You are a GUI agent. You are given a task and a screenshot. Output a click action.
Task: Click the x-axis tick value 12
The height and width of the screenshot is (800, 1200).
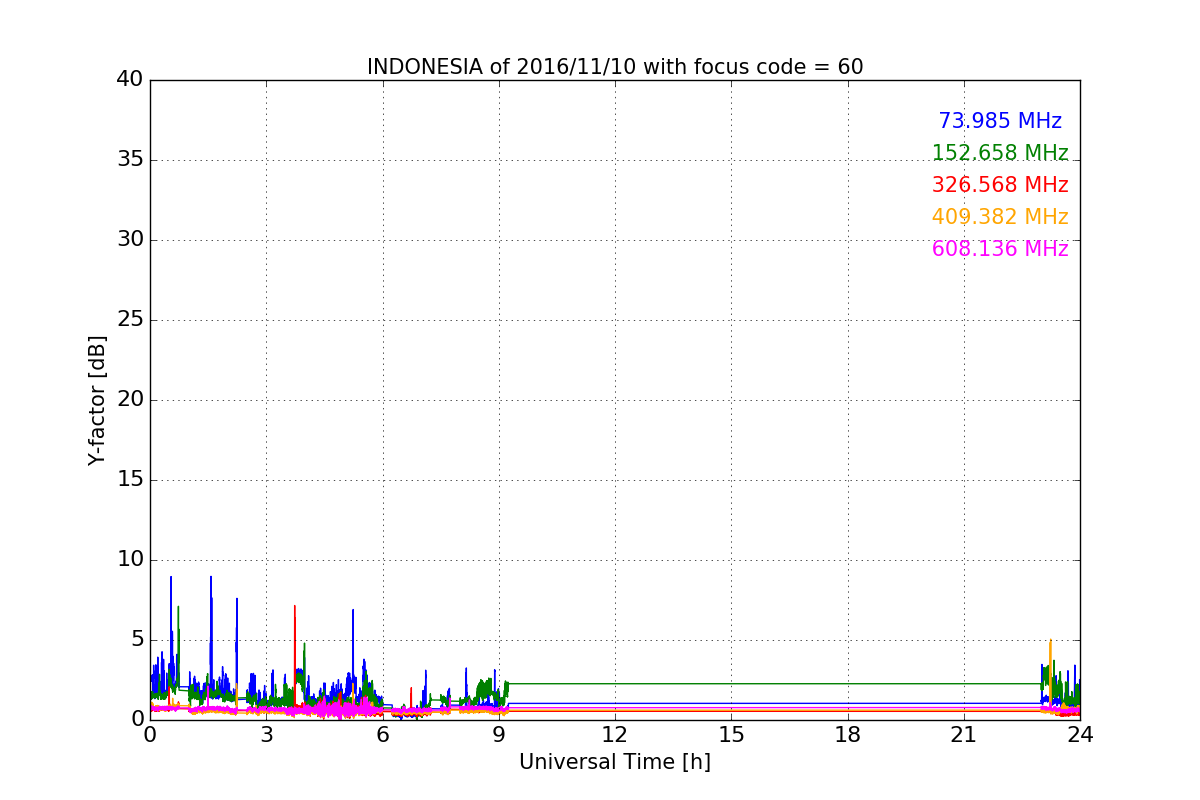615,735
